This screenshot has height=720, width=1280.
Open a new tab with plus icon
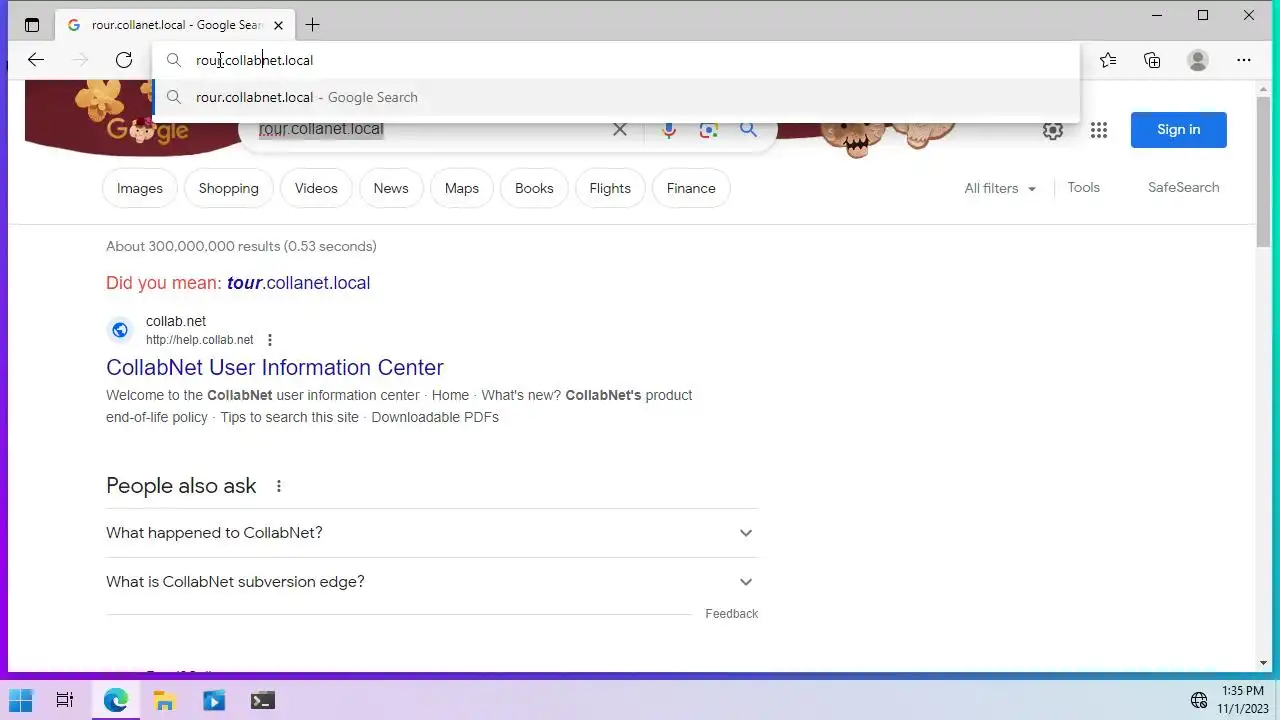(312, 25)
